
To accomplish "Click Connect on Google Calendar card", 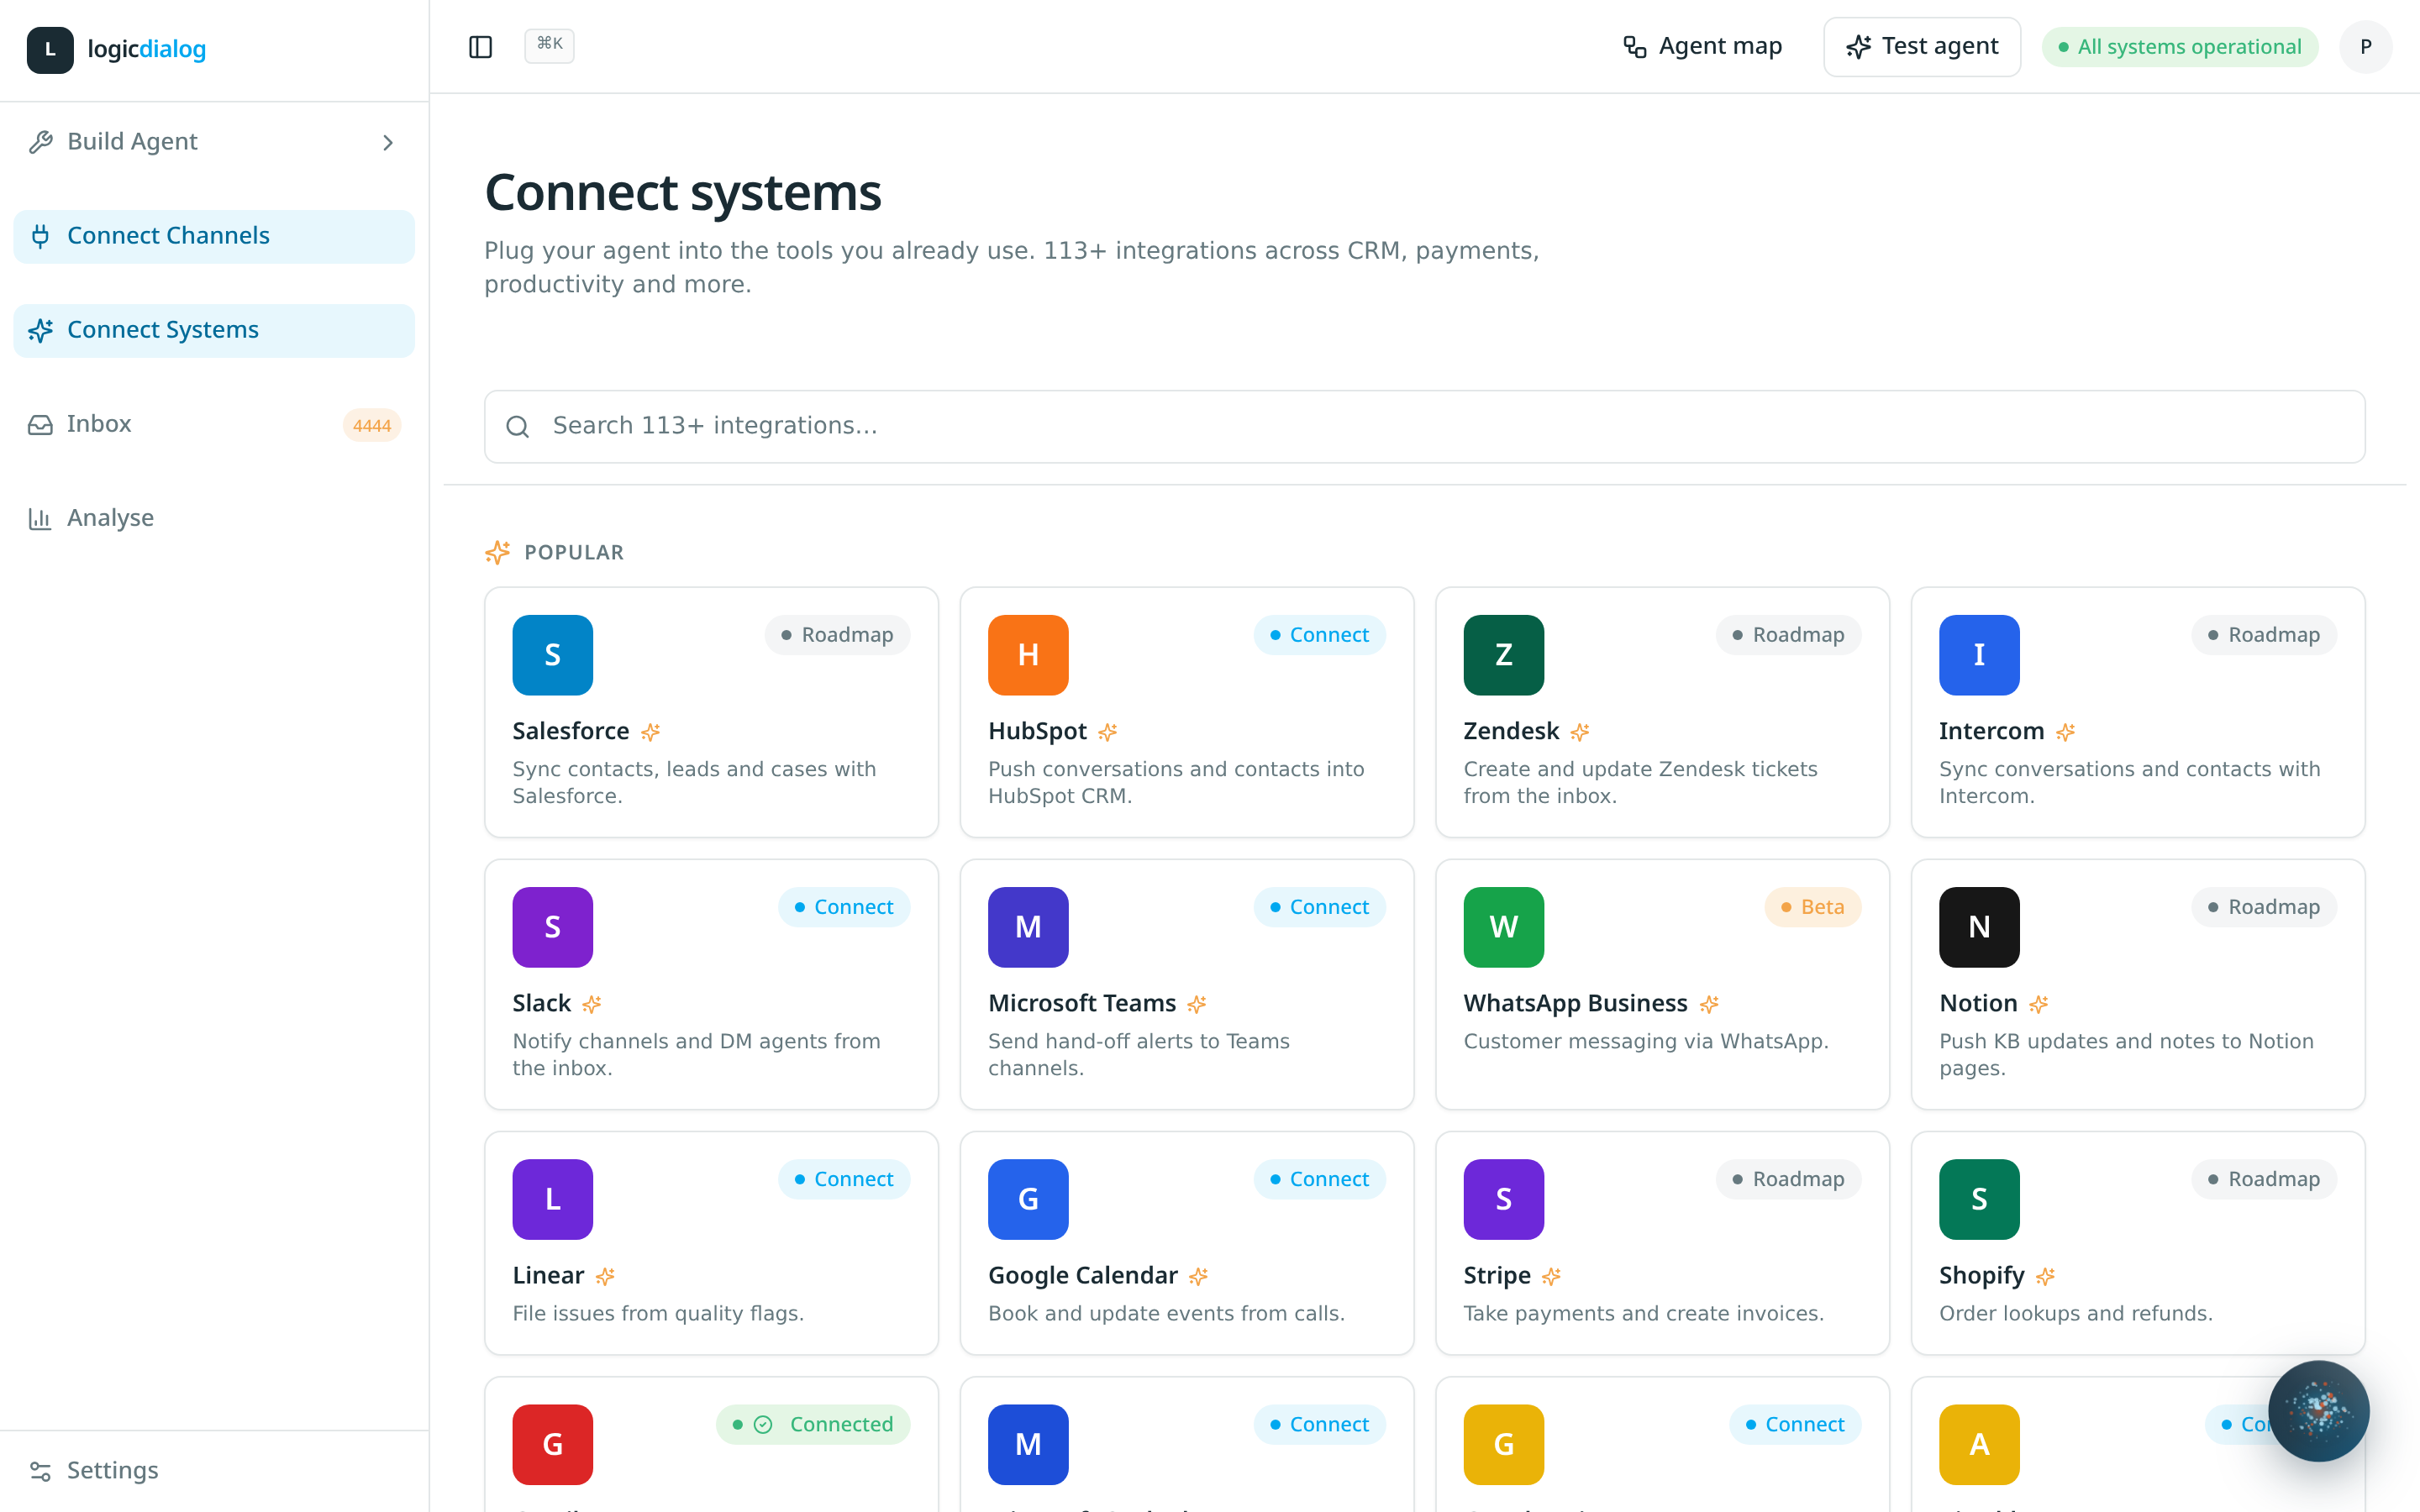I will click(x=1319, y=1179).
